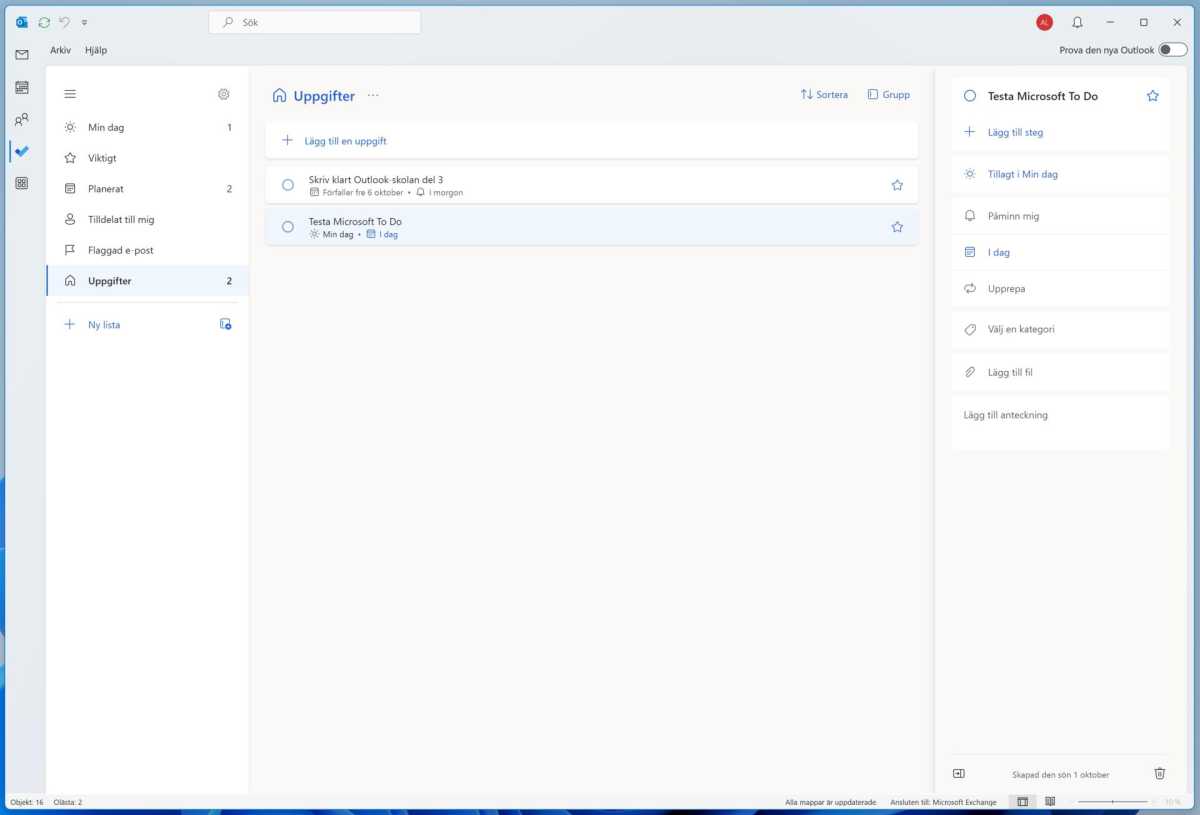Image resolution: width=1200 pixels, height=815 pixels.
Task: Mark detail pane task as important
Action: 1153,96
